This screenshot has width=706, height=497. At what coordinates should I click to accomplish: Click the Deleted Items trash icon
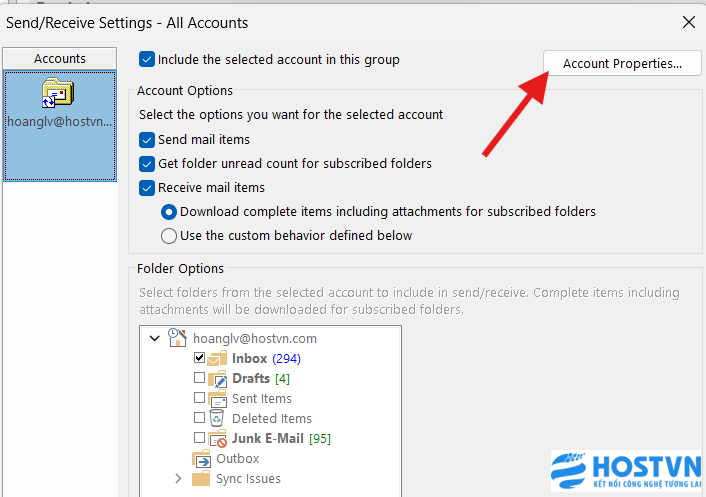click(217, 418)
